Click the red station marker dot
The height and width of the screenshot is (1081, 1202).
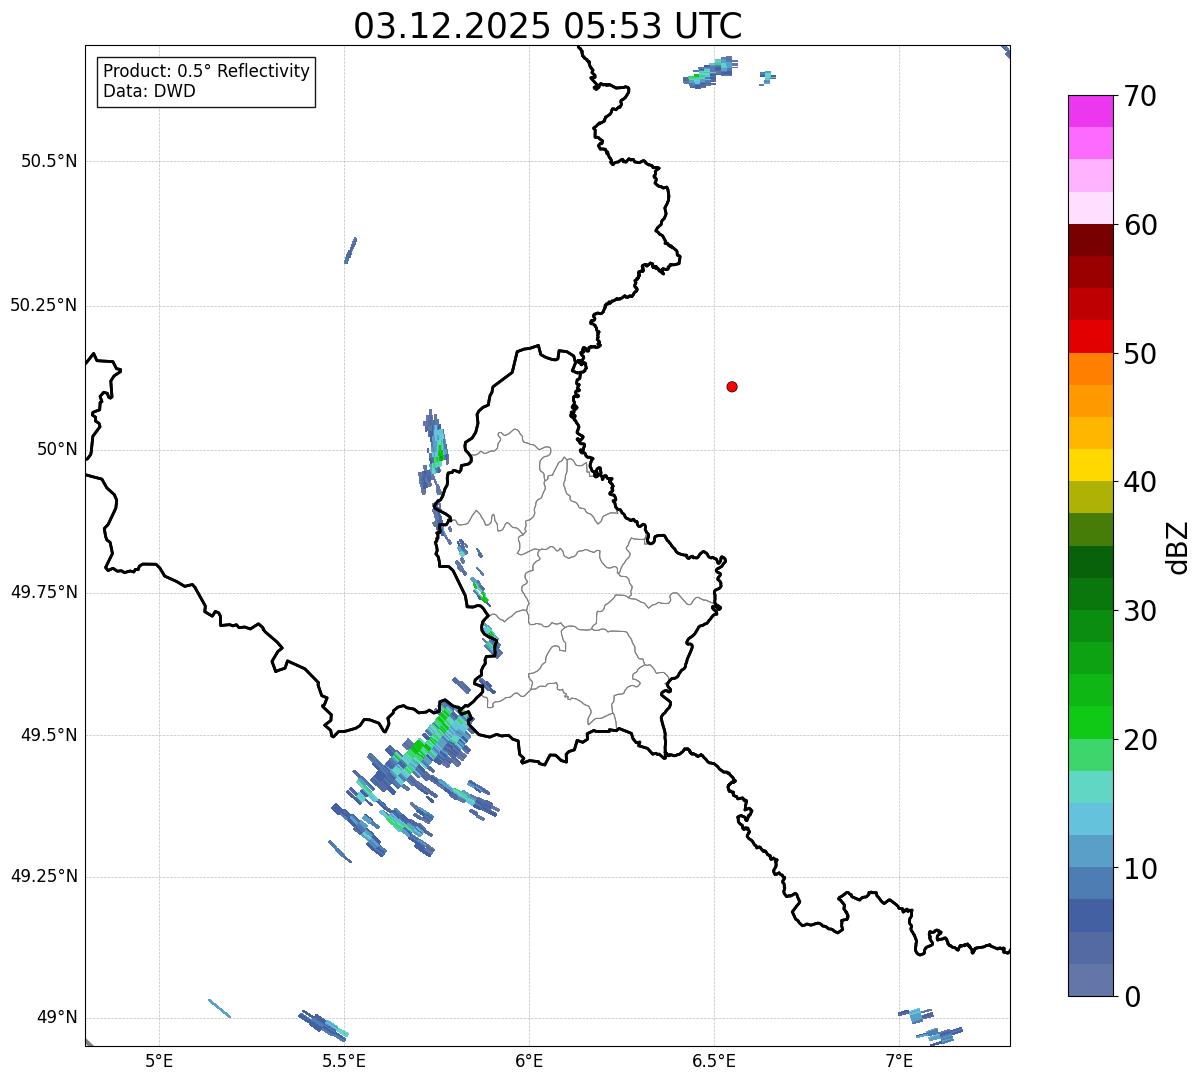[x=732, y=387]
